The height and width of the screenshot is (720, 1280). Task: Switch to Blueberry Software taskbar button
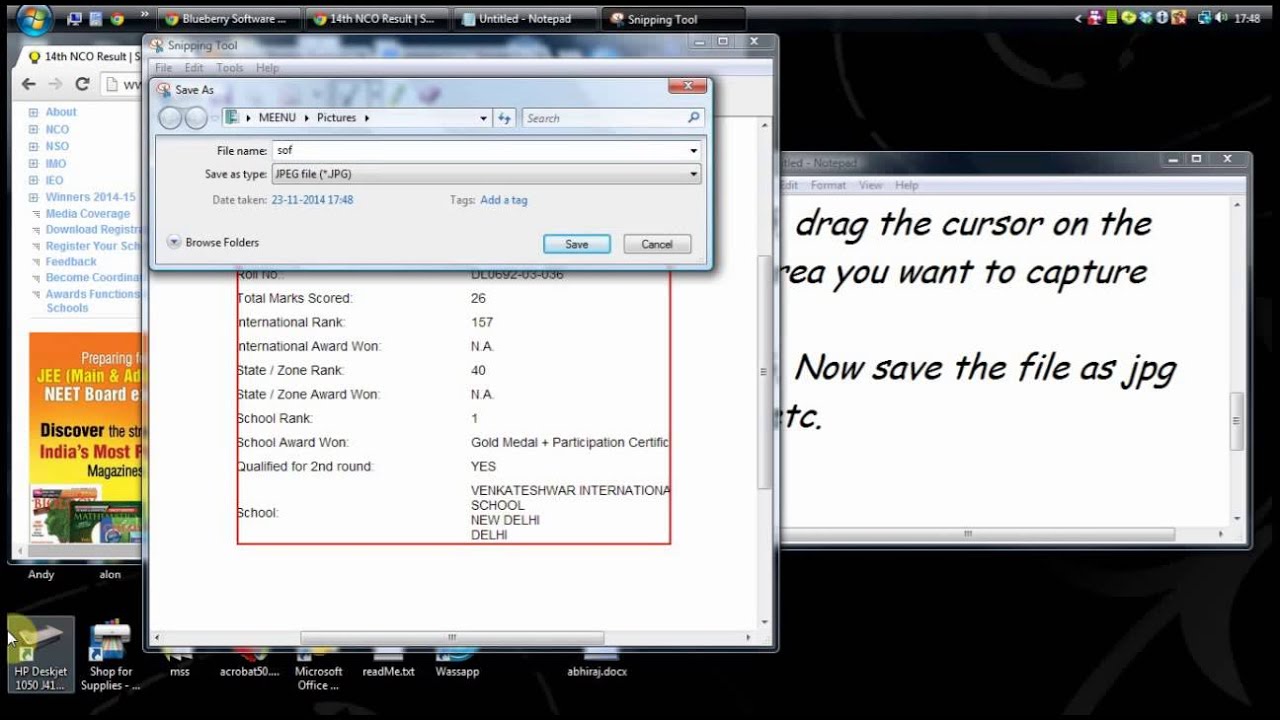pos(229,19)
